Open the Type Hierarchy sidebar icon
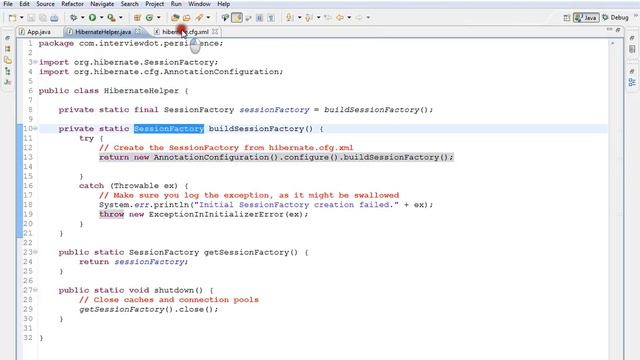 point(7,71)
